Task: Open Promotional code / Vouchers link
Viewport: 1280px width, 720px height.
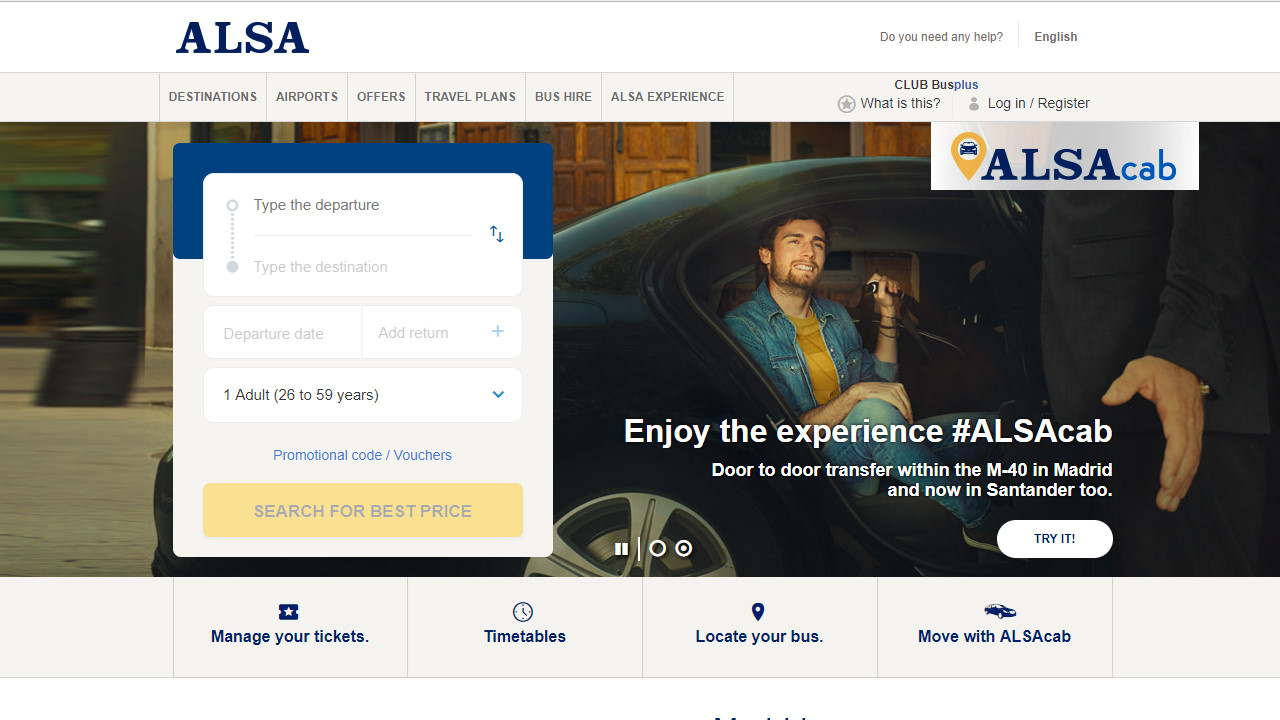Action: tap(362, 455)
